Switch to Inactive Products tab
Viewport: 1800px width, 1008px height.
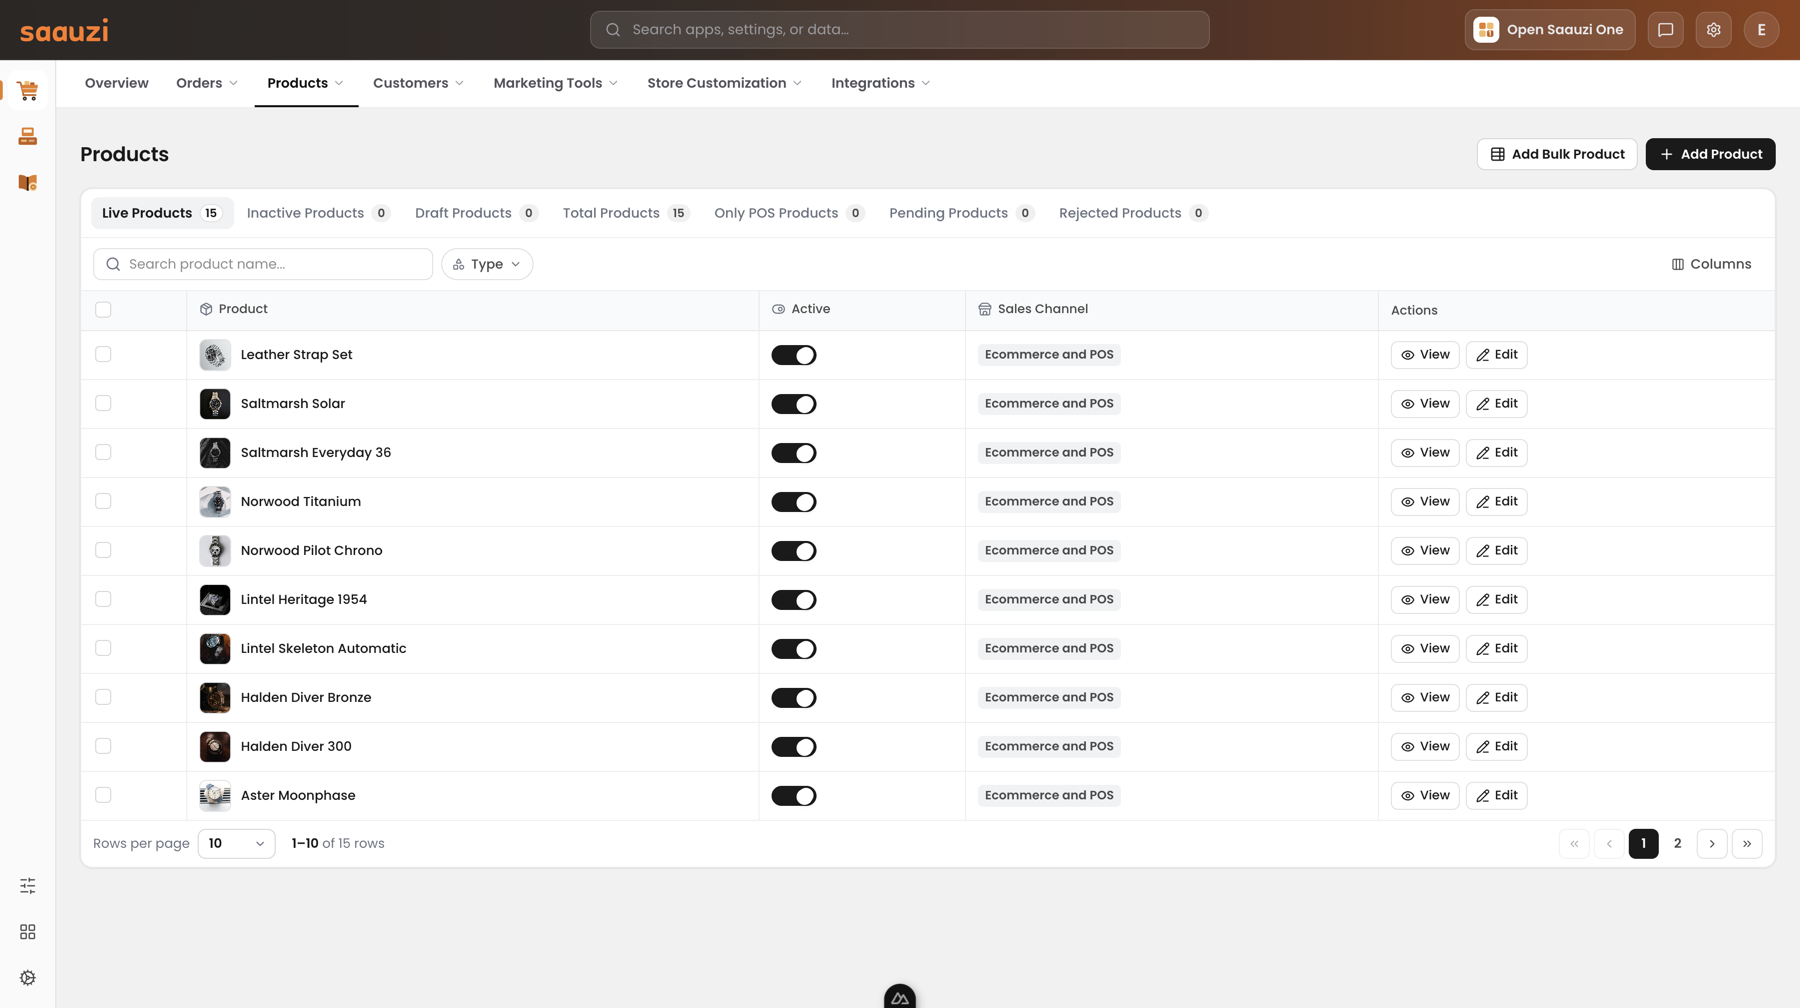coord(317,213)
